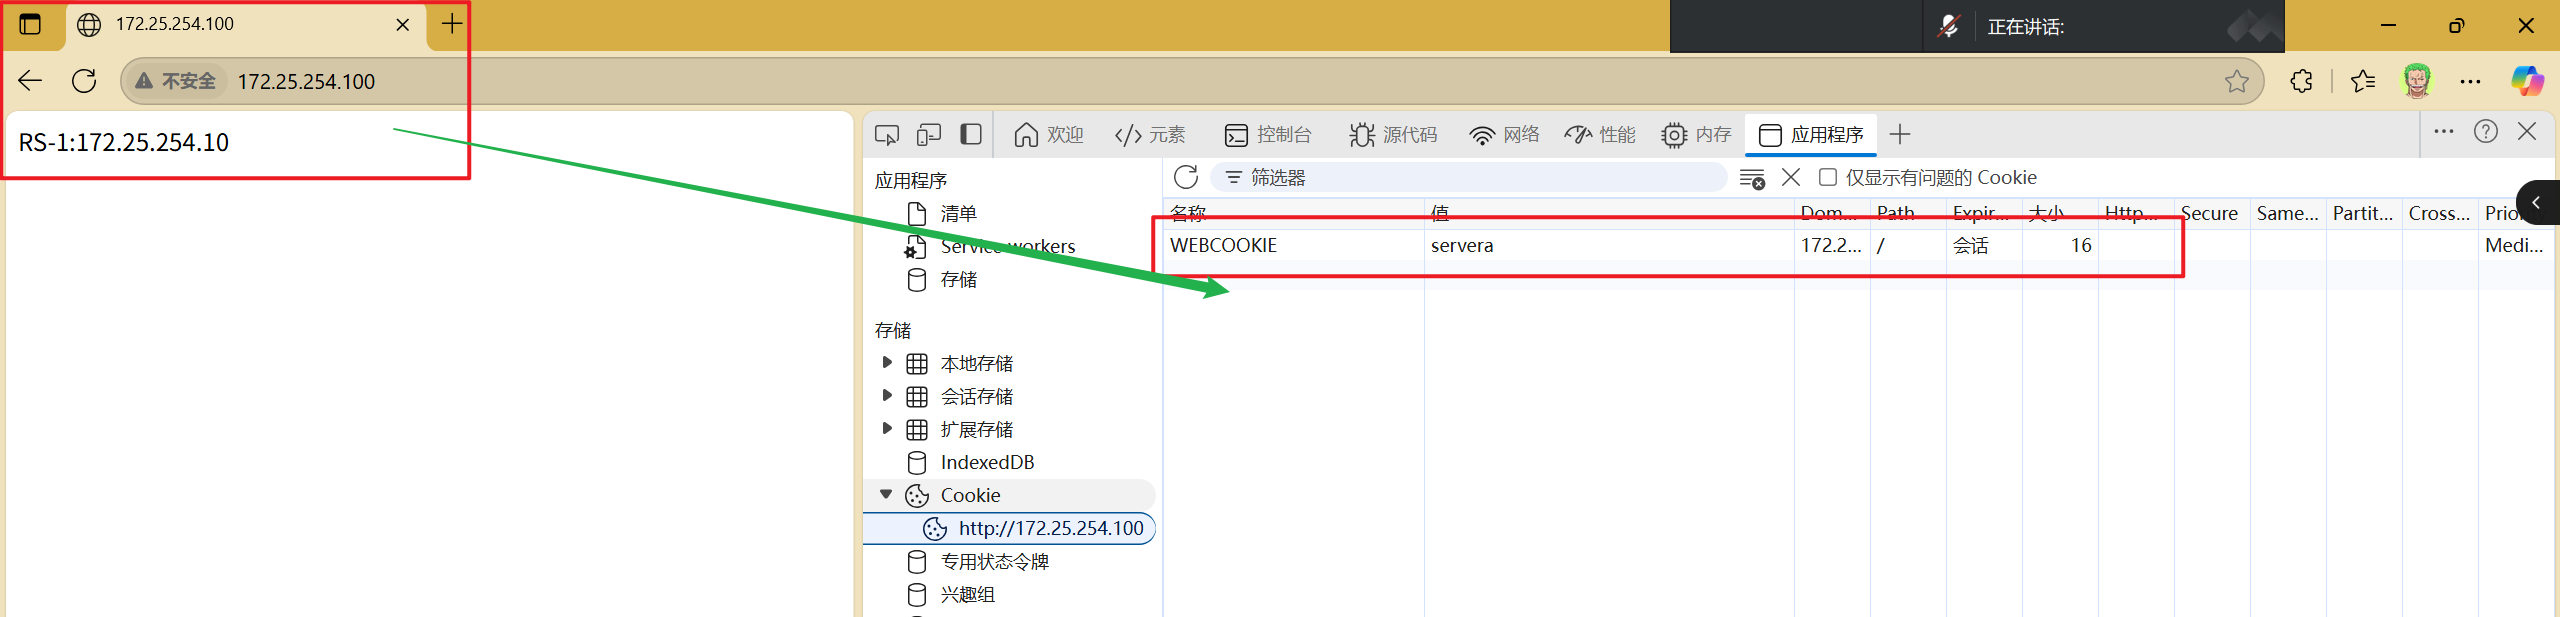
Task: Toggle the DevTools activity bar dock
Action: [x=971, y=135]
